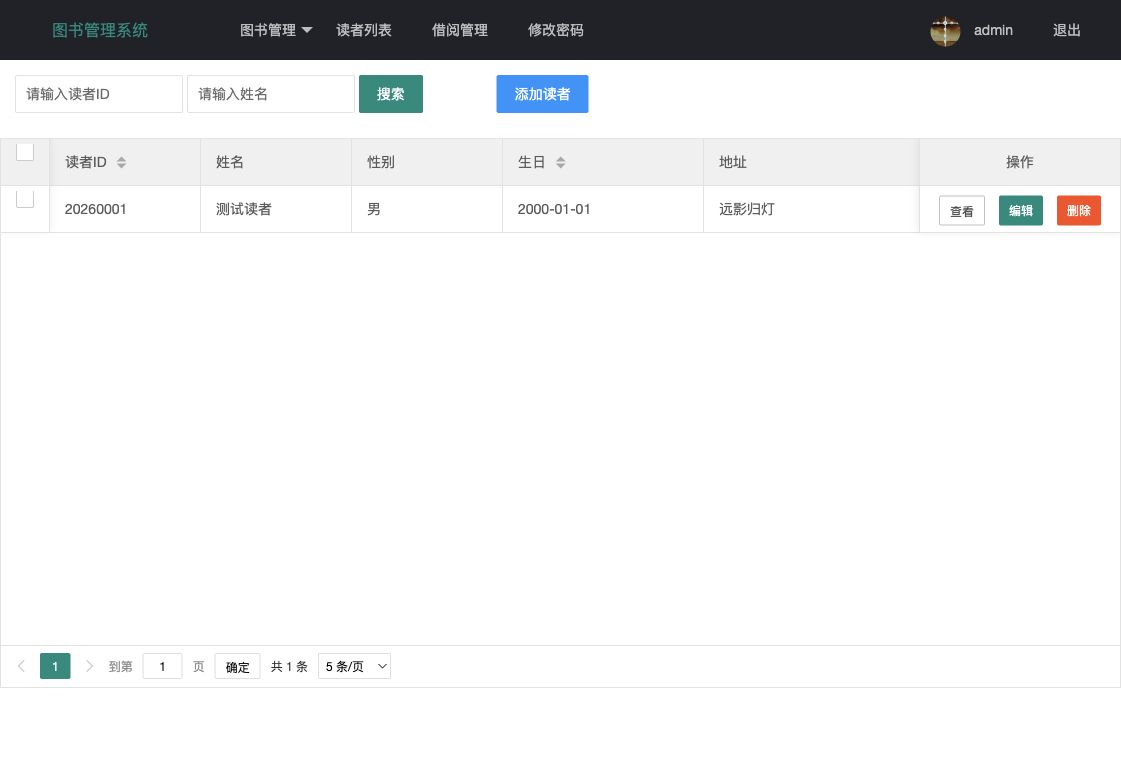Click 查看 for reader 测试读者

[962, 211]
